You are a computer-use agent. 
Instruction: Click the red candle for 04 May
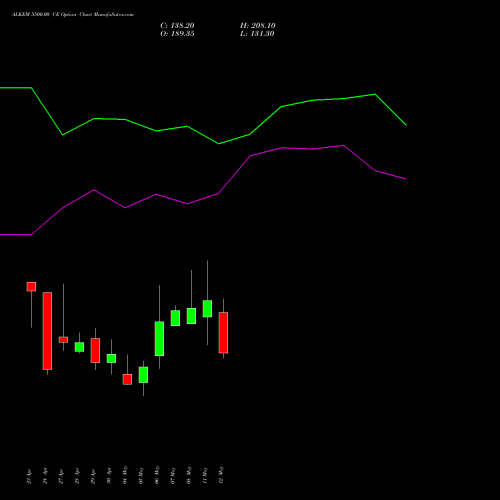click(127, 379)
